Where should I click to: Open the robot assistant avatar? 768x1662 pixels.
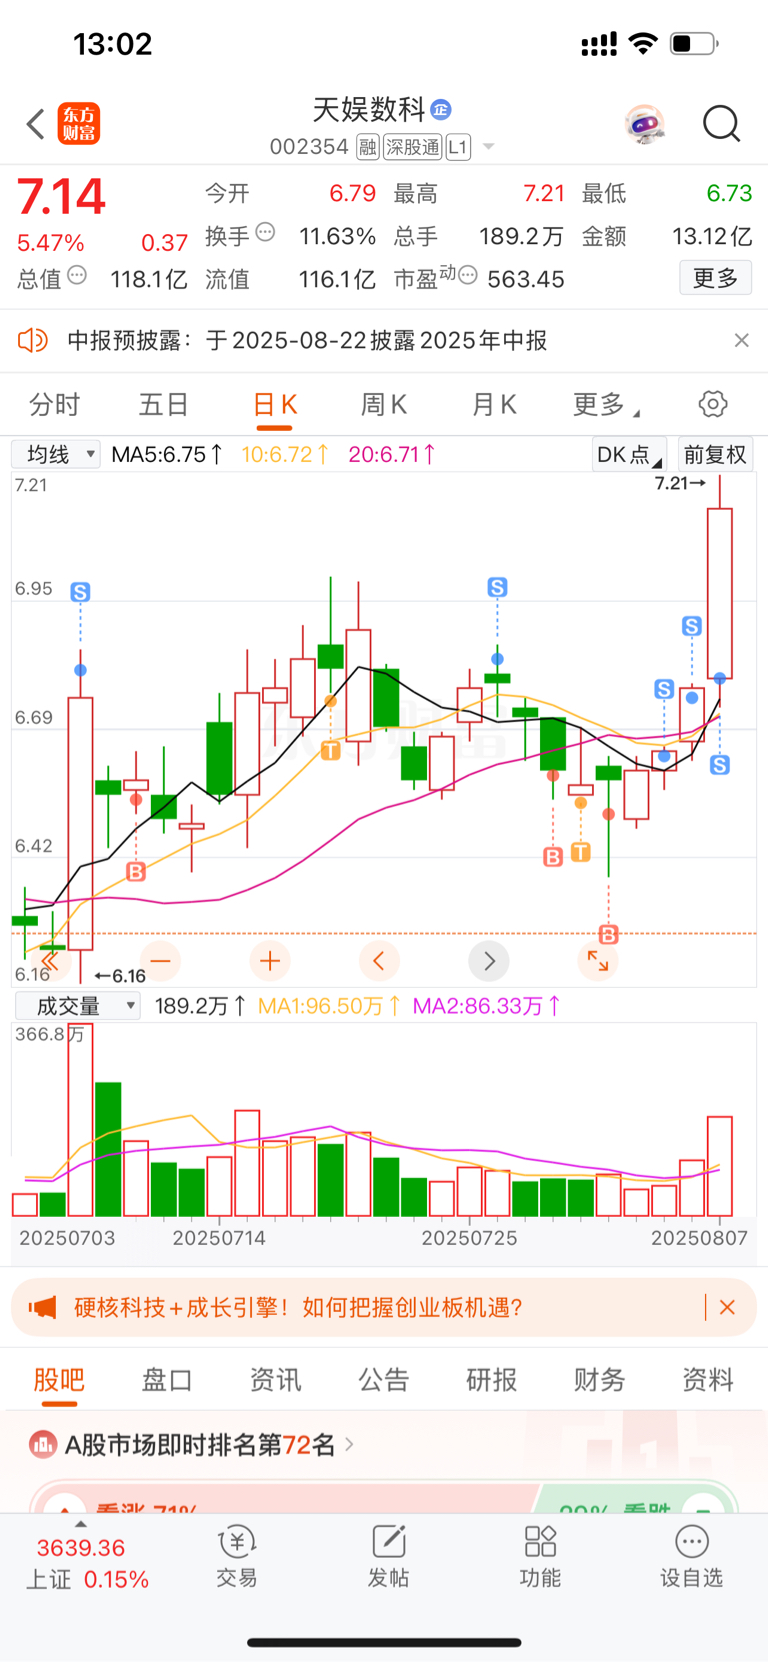[x=644, y=124]
